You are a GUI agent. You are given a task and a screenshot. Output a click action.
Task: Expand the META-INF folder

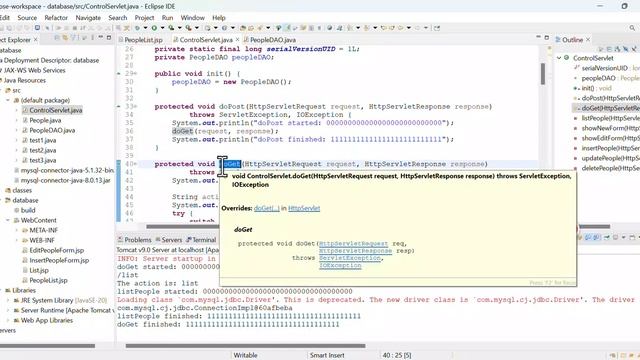pos(16,230)
